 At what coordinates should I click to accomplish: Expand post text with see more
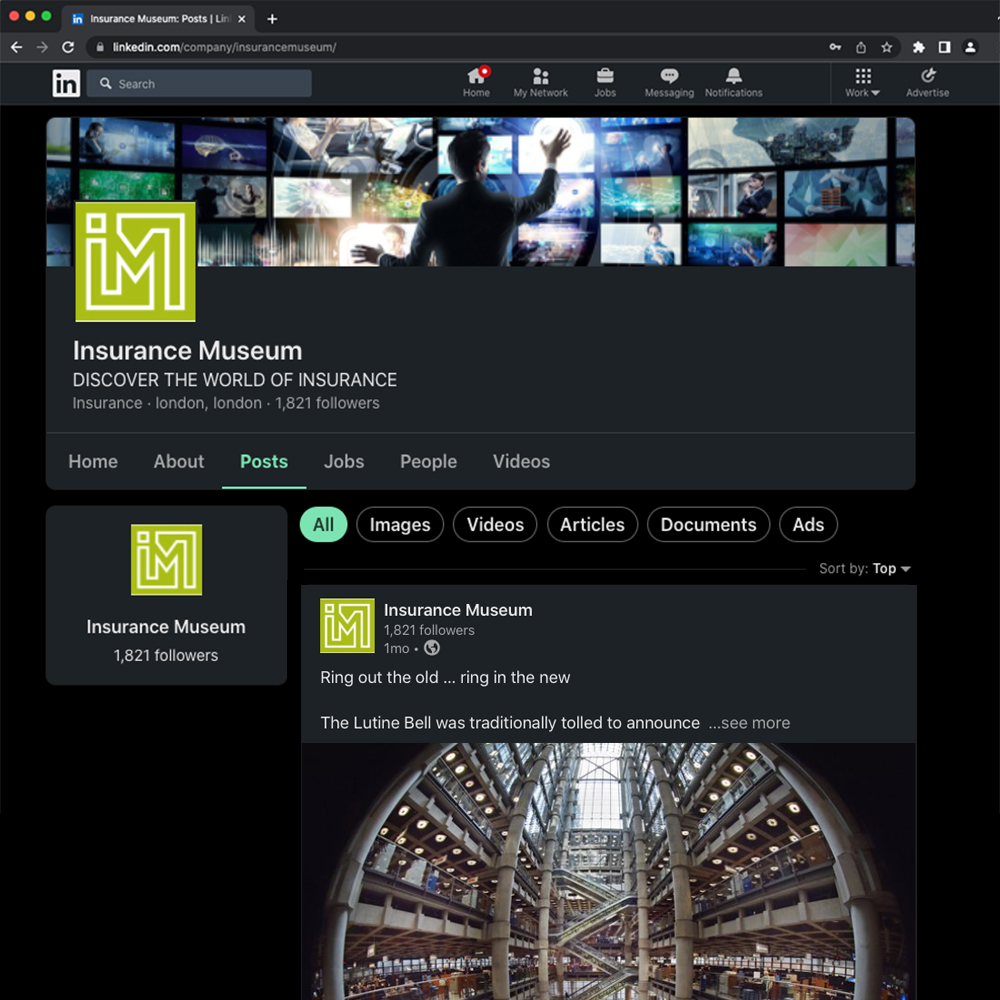pyautogui.click(x=749, y=723)
